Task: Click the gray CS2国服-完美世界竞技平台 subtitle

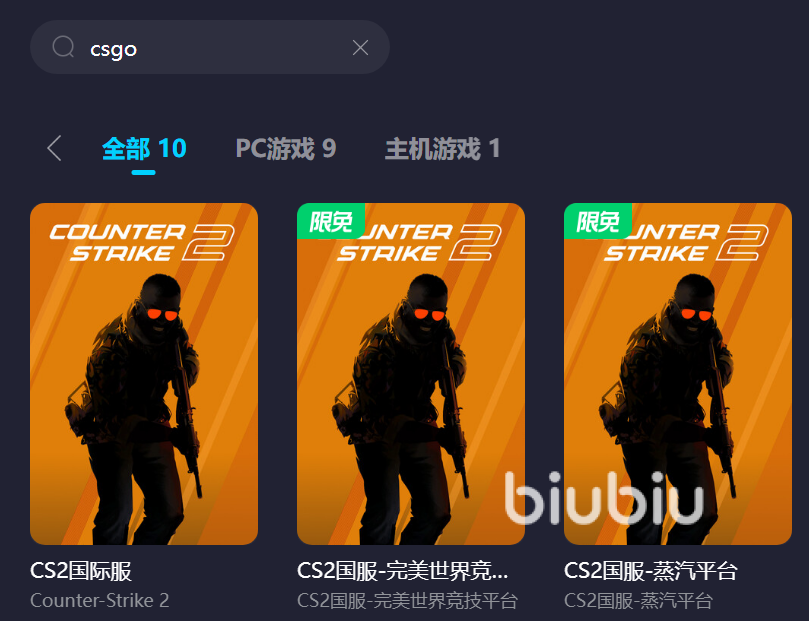Action: point(407,600)
